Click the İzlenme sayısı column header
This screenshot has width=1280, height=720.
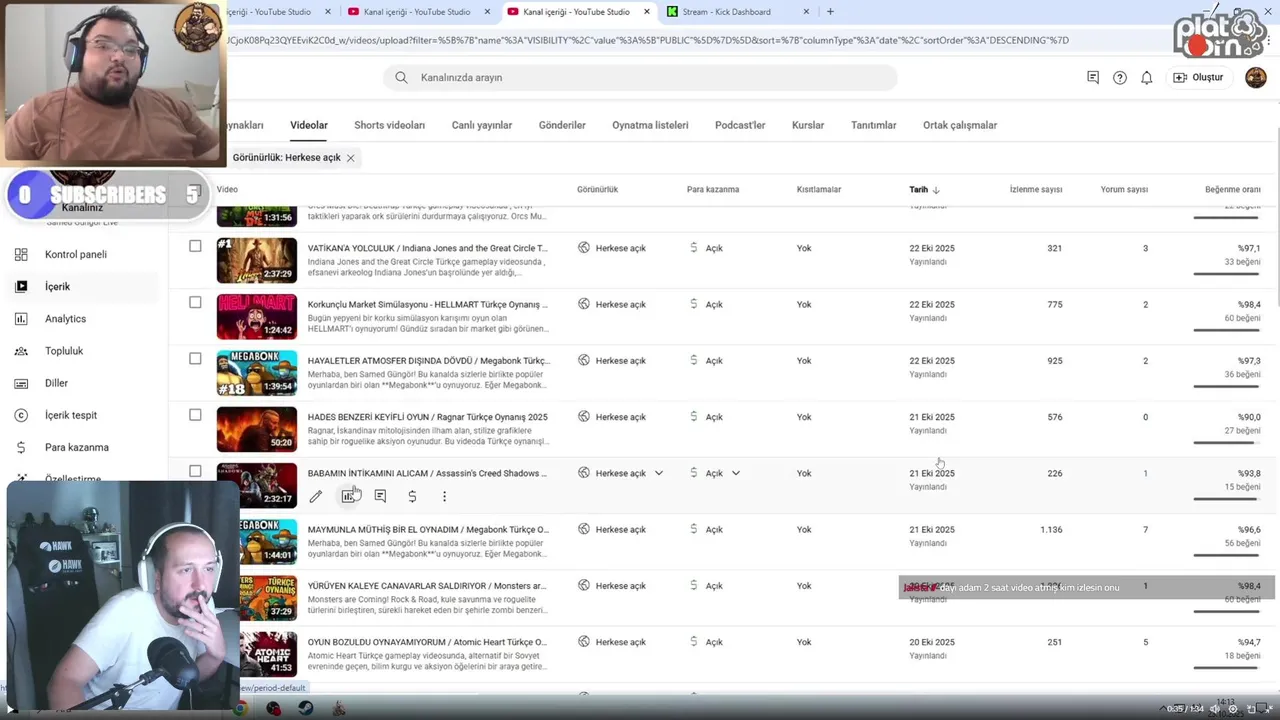(1036, 189)
